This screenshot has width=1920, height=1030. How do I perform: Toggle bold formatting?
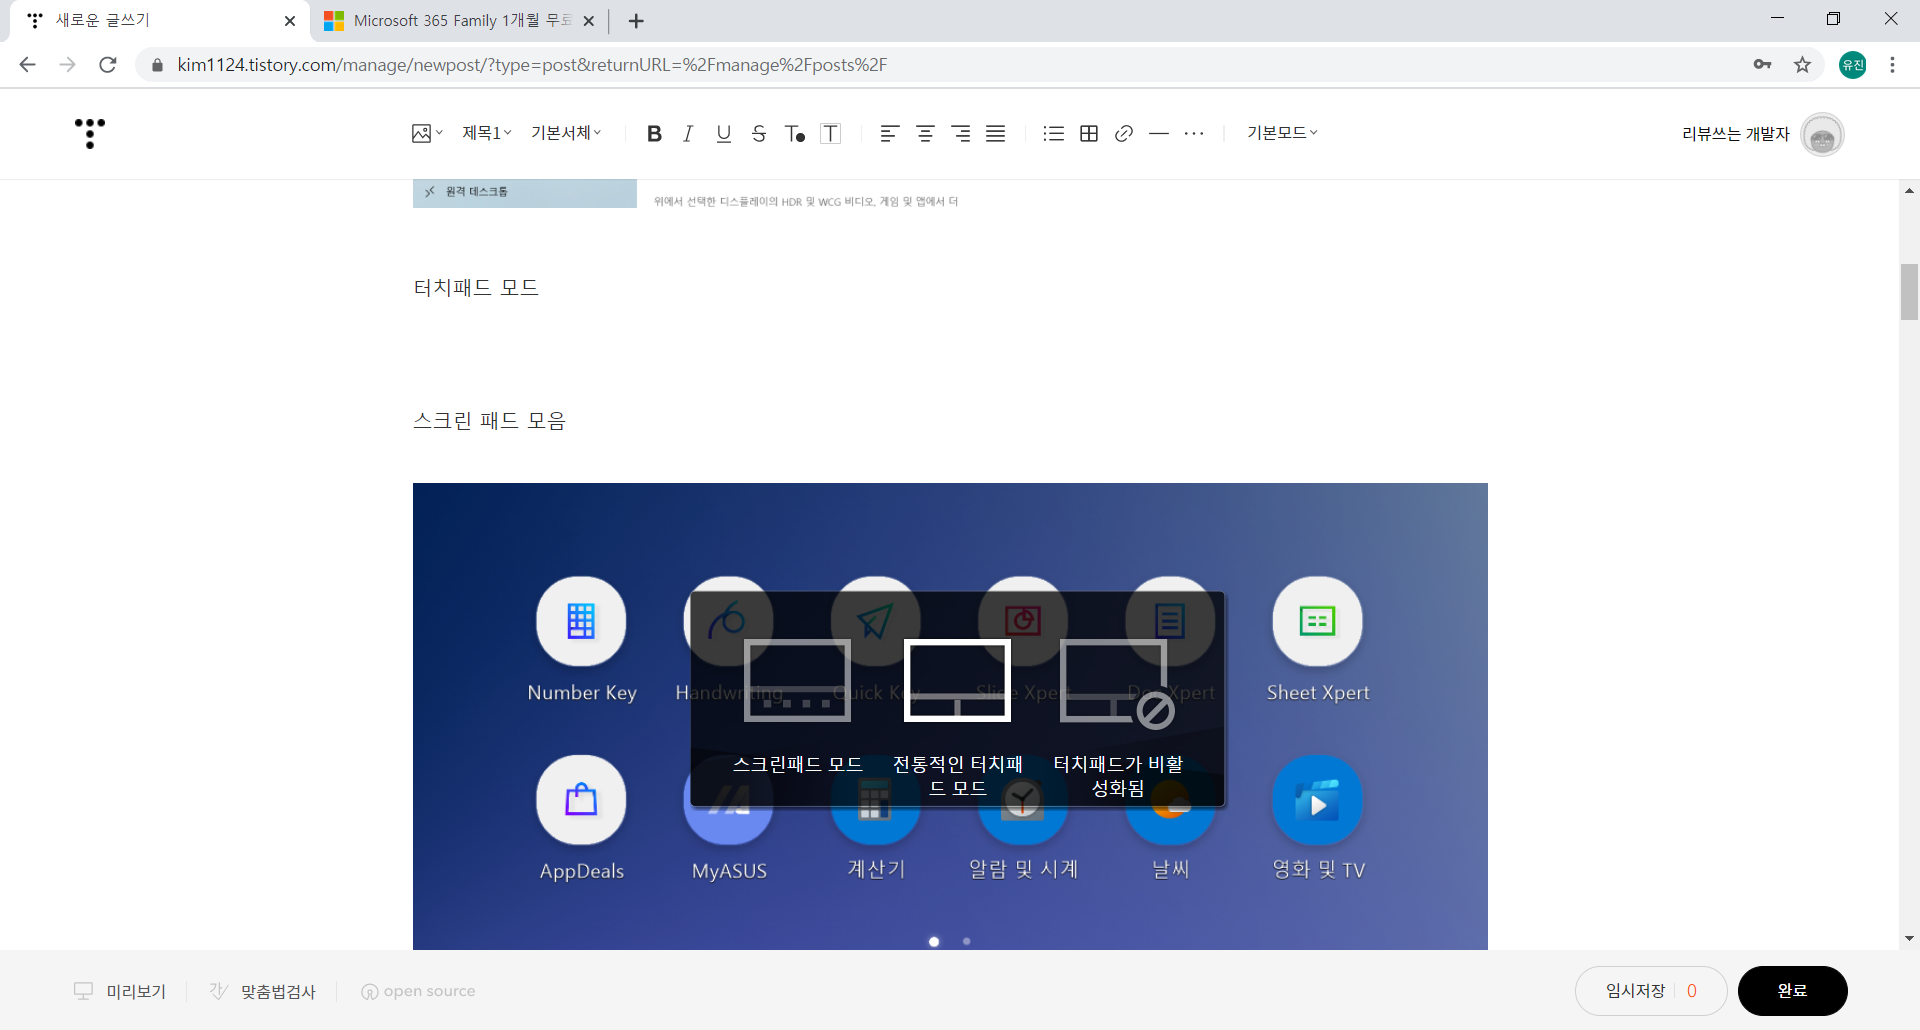pyautogui.click(x=654, y=133)
